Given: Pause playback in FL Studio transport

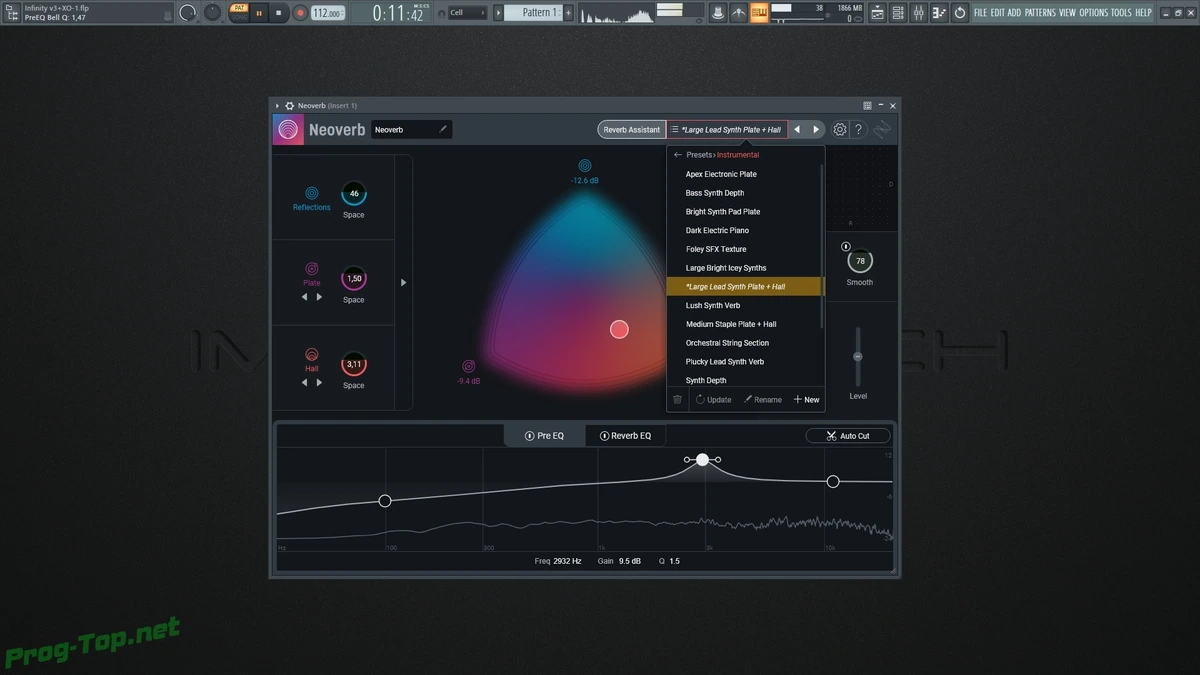Looking at the screenshot, I should 259,13.
